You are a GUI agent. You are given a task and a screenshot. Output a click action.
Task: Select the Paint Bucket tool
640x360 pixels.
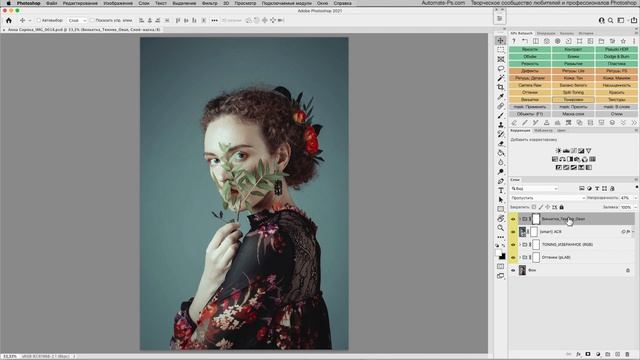[x=501, y=153]
